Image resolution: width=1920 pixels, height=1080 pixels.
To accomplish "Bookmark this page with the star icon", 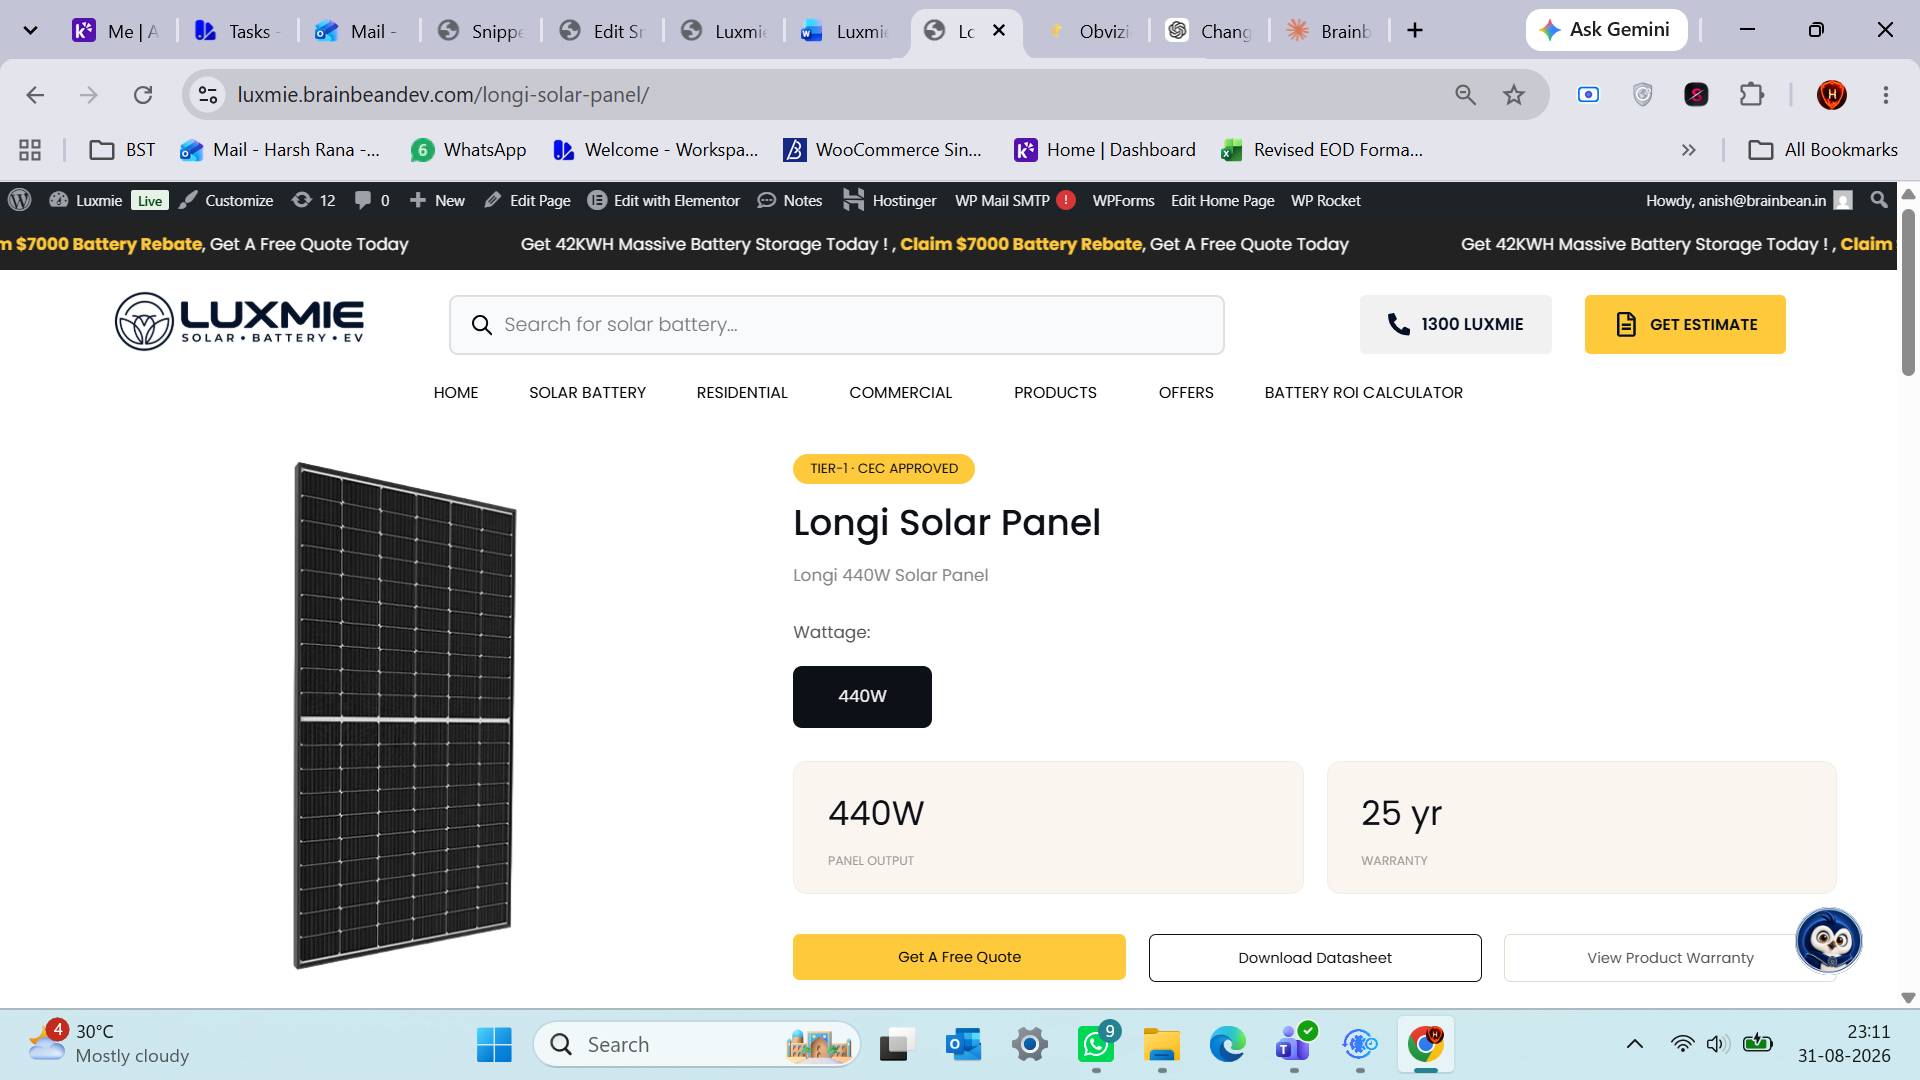I will [1514, 95].
